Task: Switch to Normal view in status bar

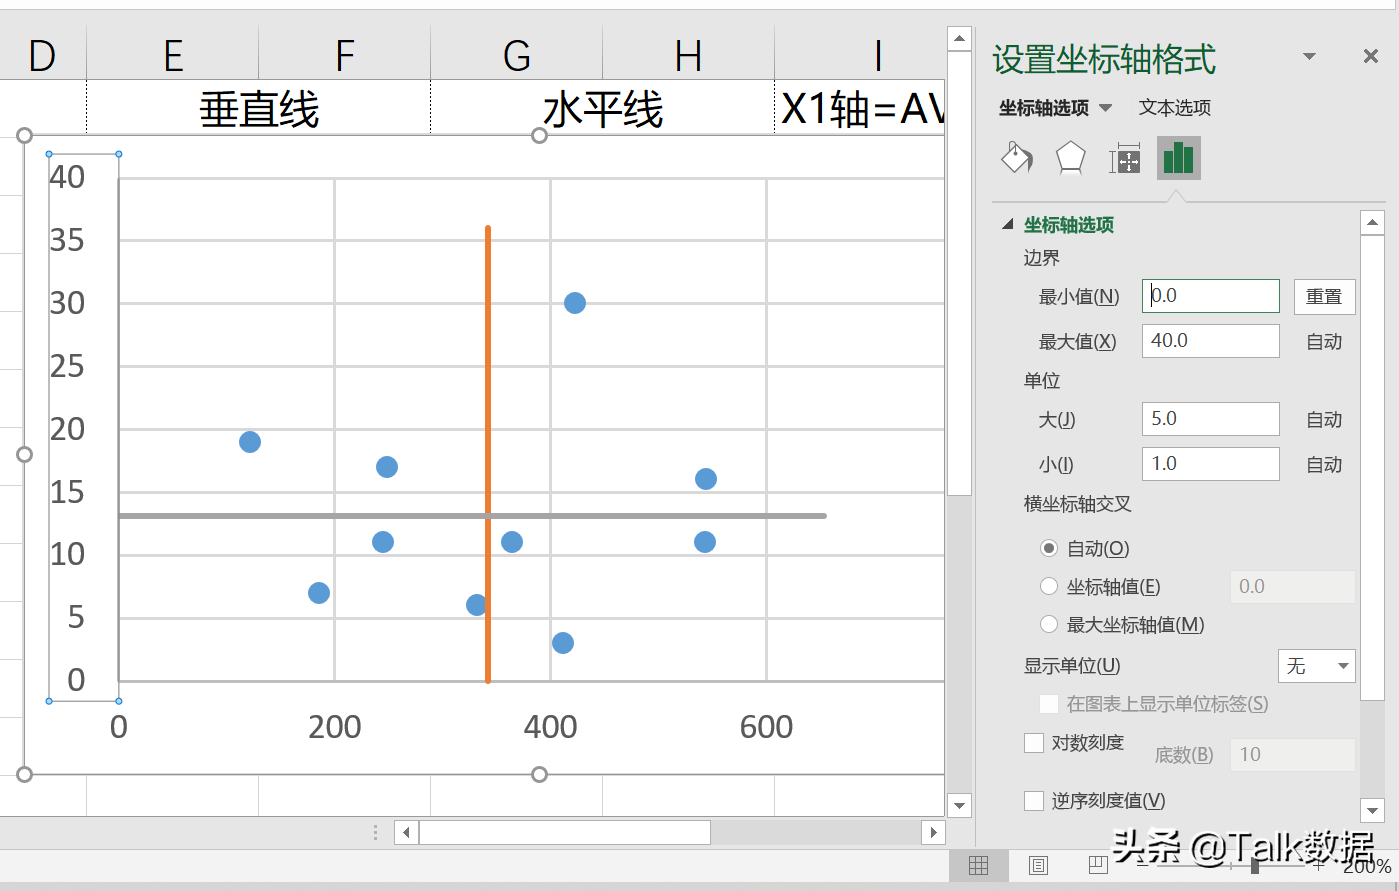Action: (x=979, y=865)
